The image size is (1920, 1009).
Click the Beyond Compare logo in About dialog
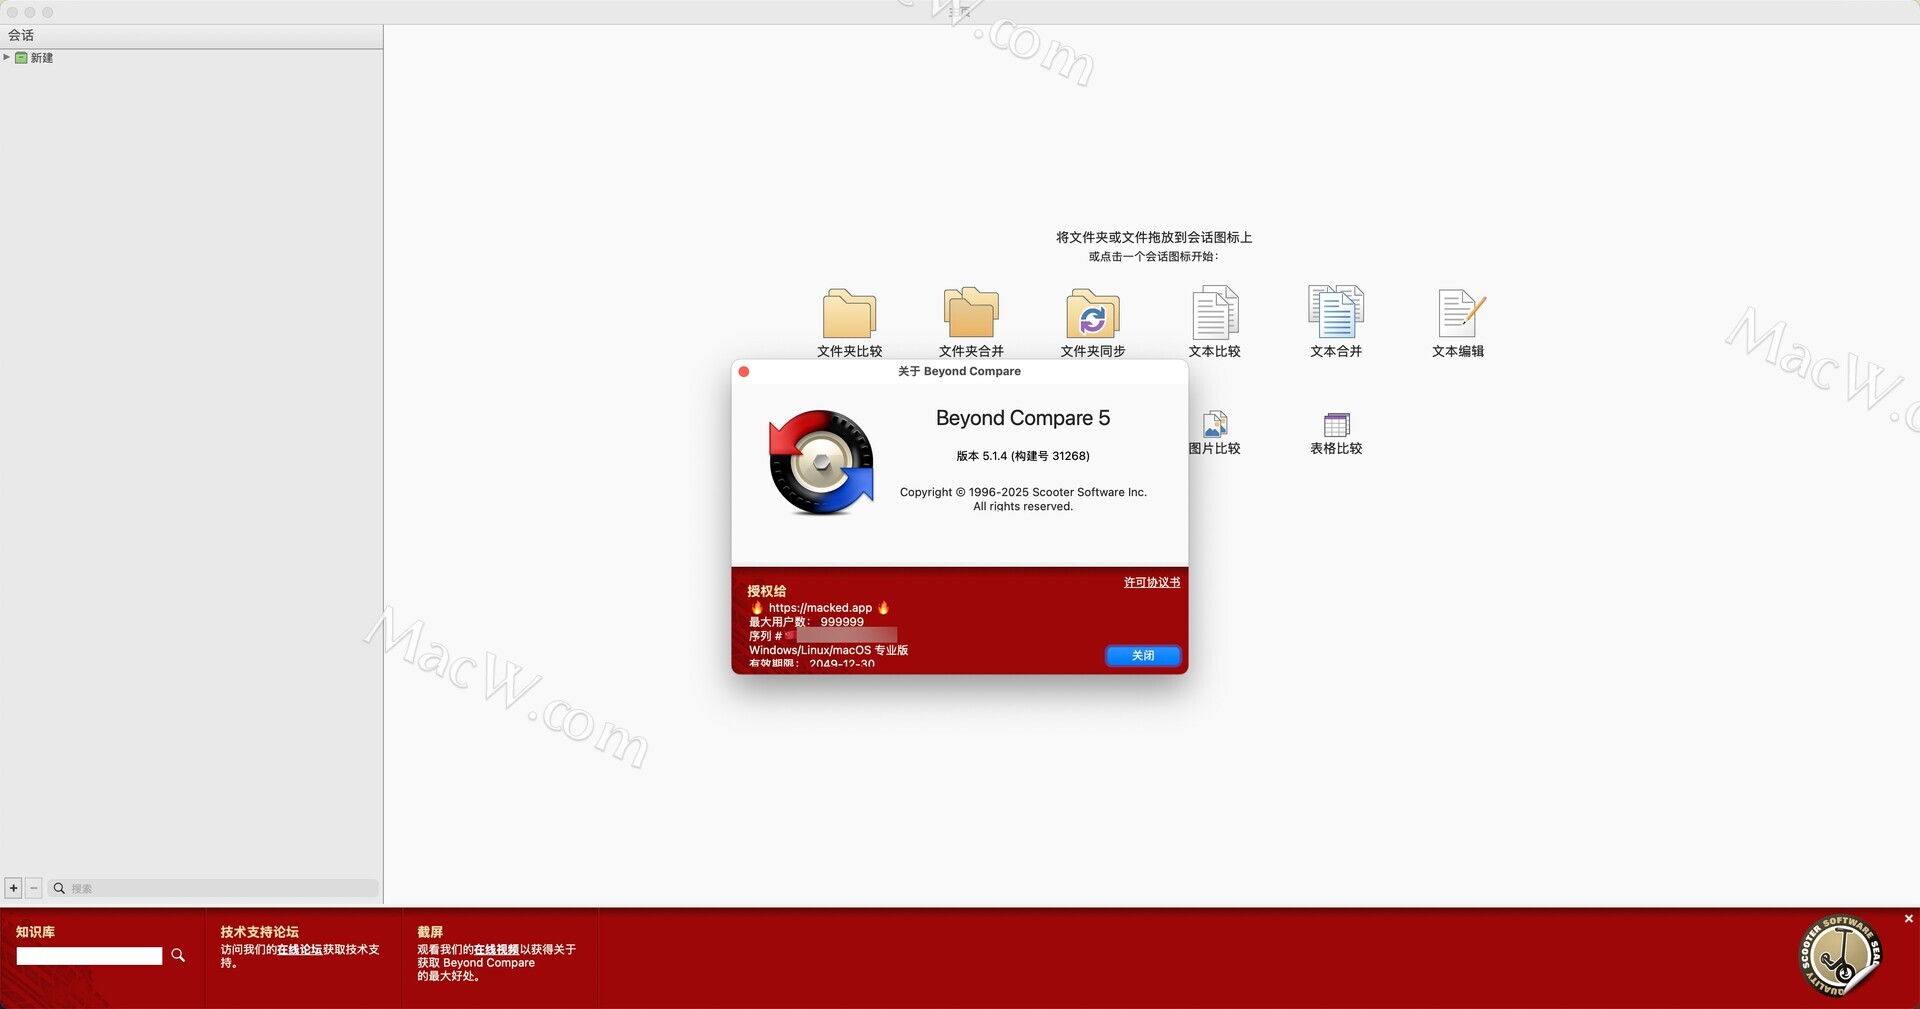point(821,462)
